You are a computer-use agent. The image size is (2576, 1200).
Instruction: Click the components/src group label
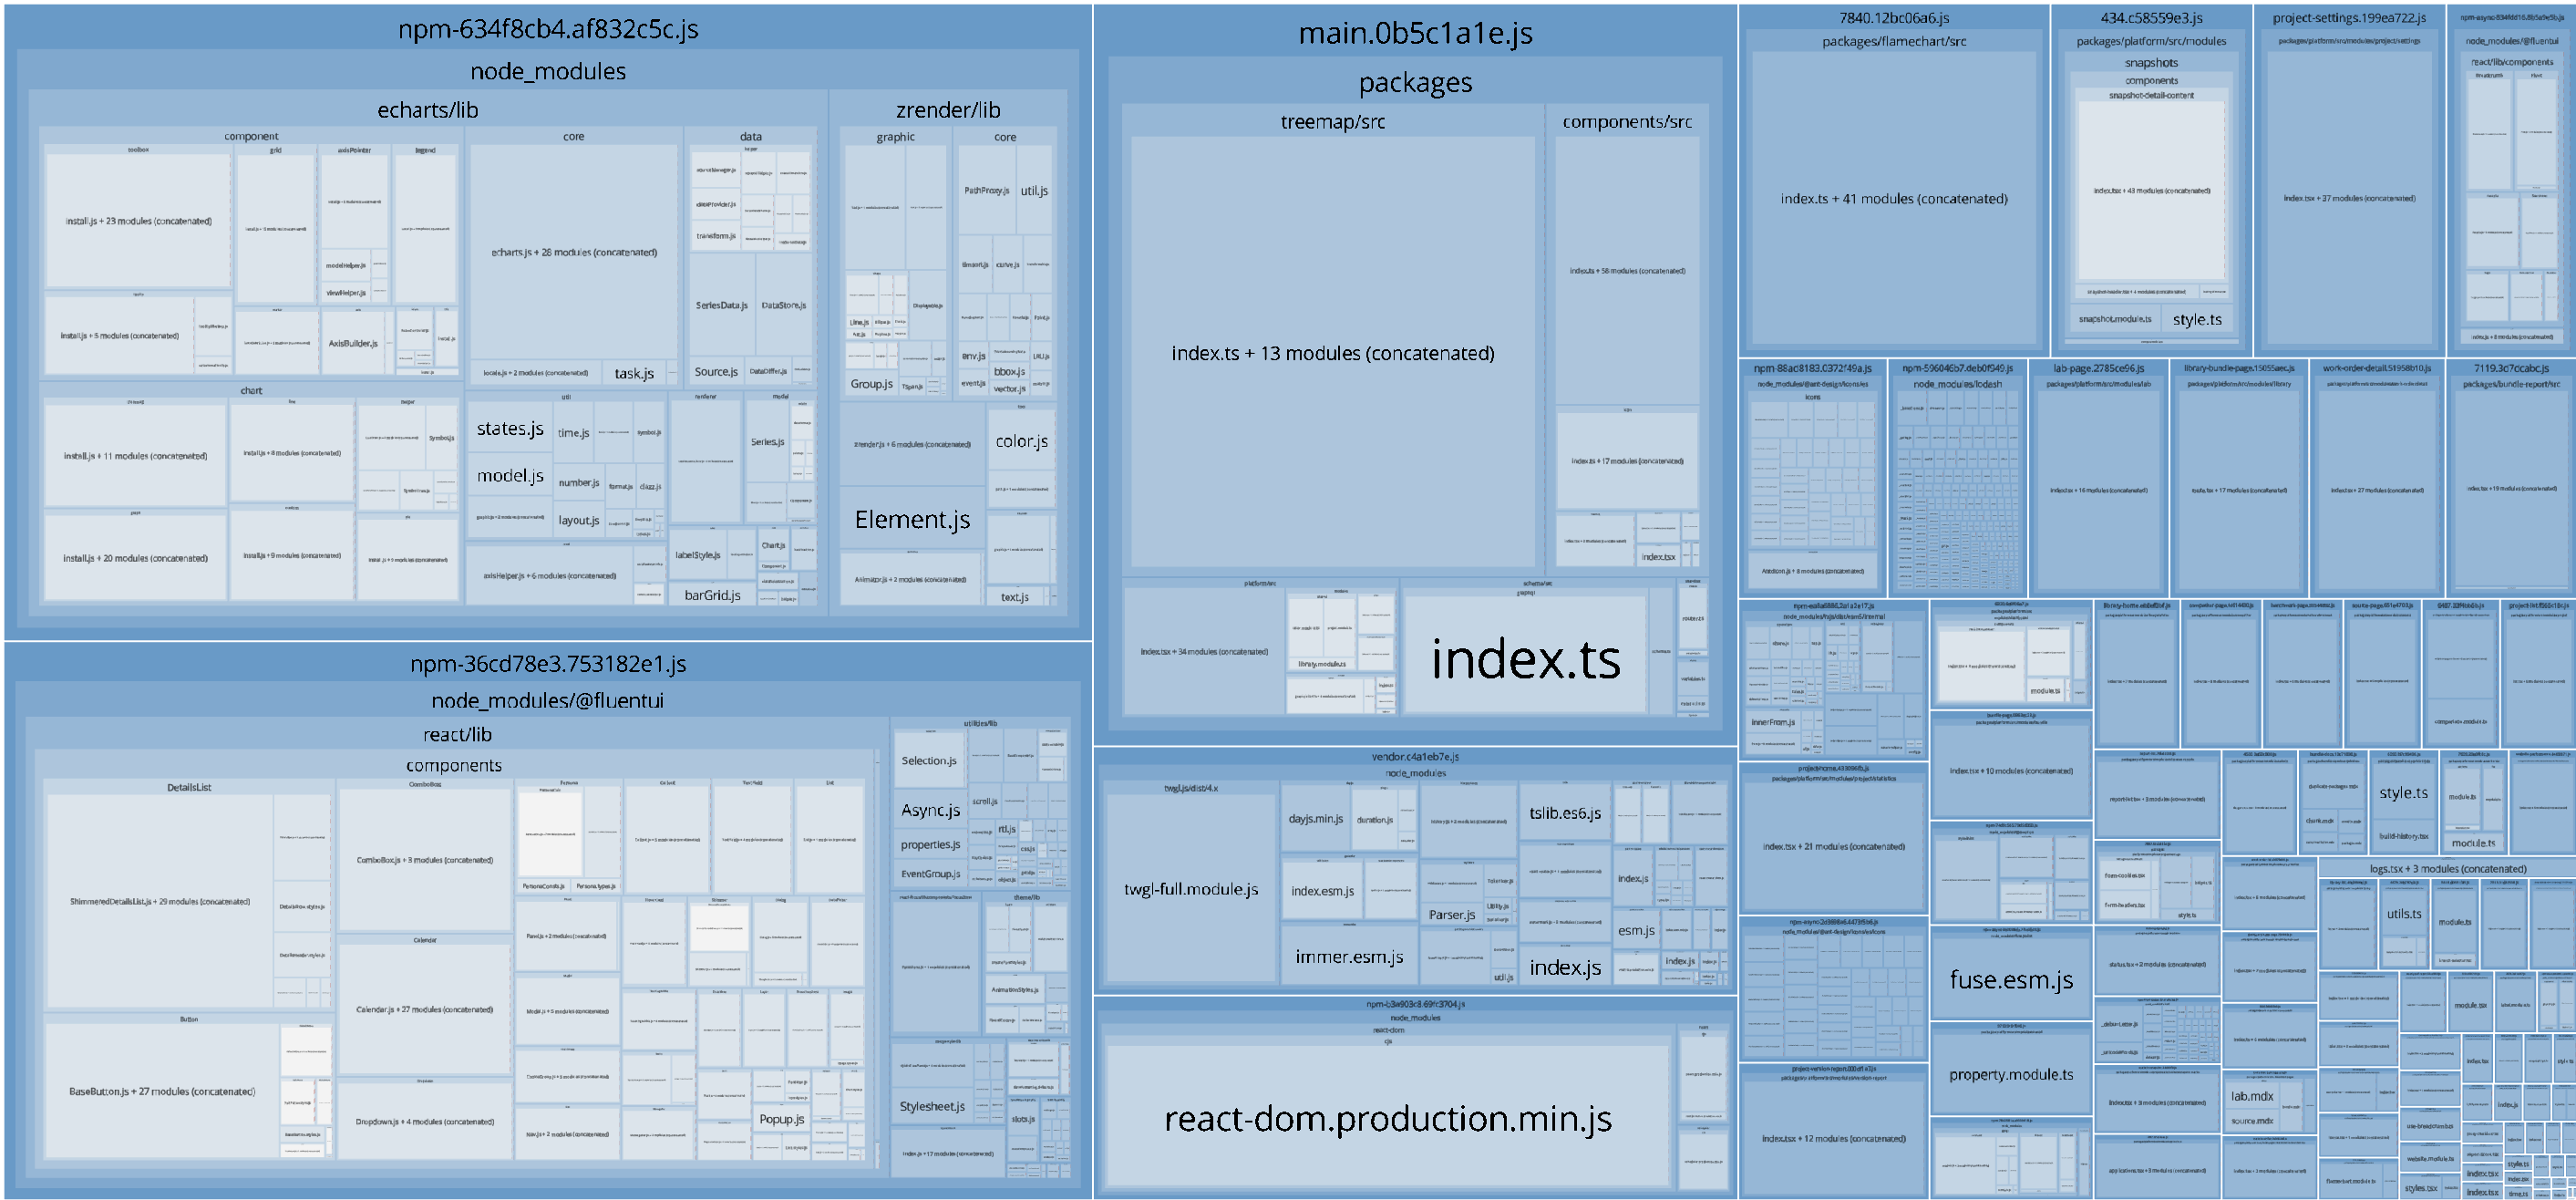coord(1627,122)
